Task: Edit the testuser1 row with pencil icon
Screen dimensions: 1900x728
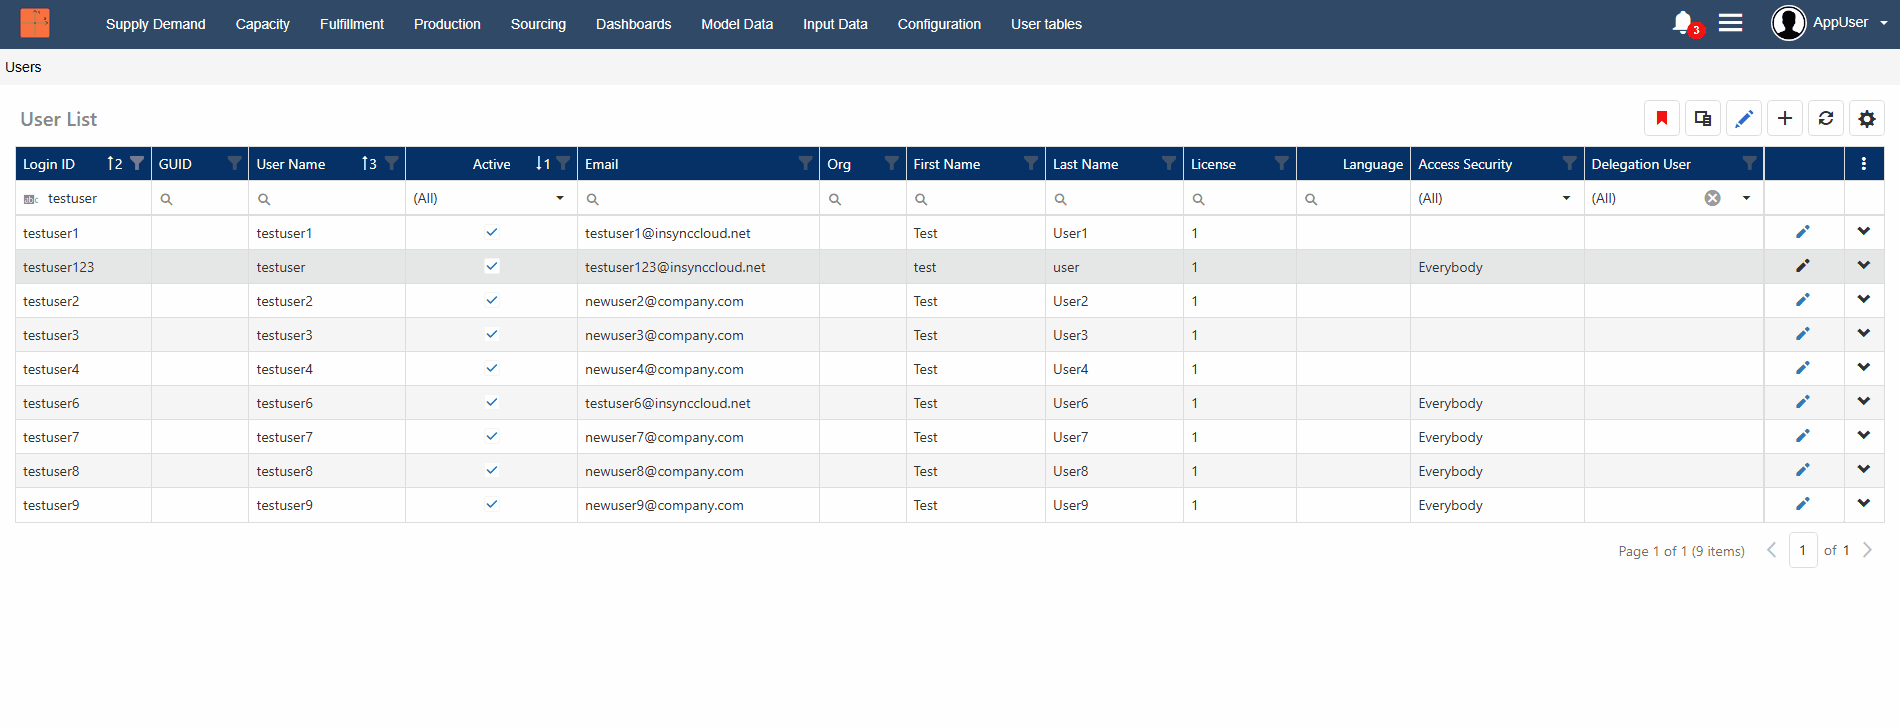Action: coord(1802,232)
